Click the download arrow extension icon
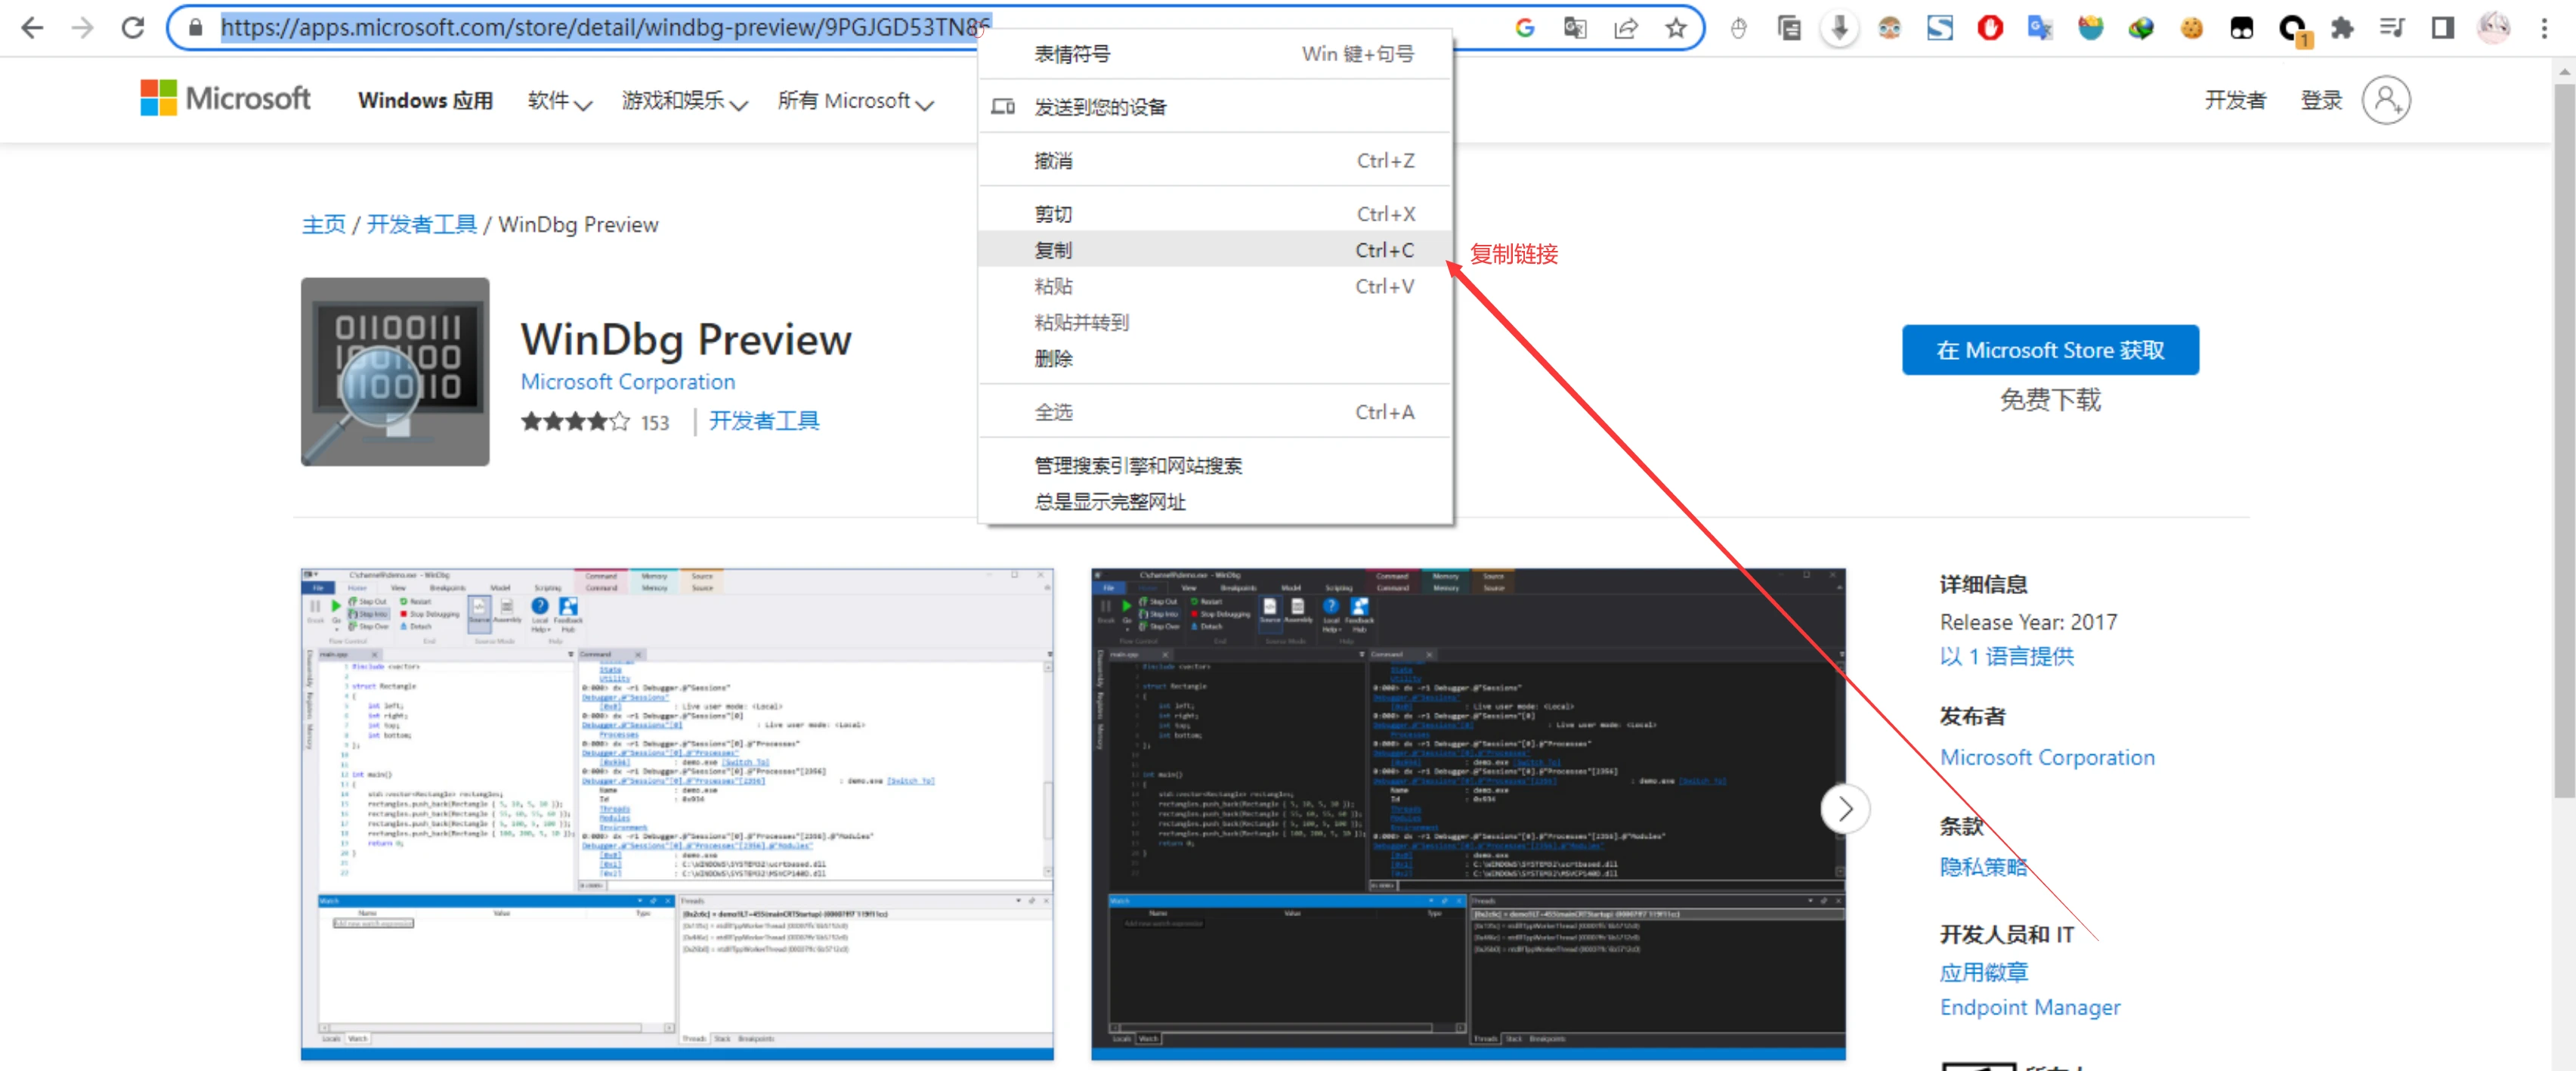The image size is (2576, 1071). tap(1840, 28)
